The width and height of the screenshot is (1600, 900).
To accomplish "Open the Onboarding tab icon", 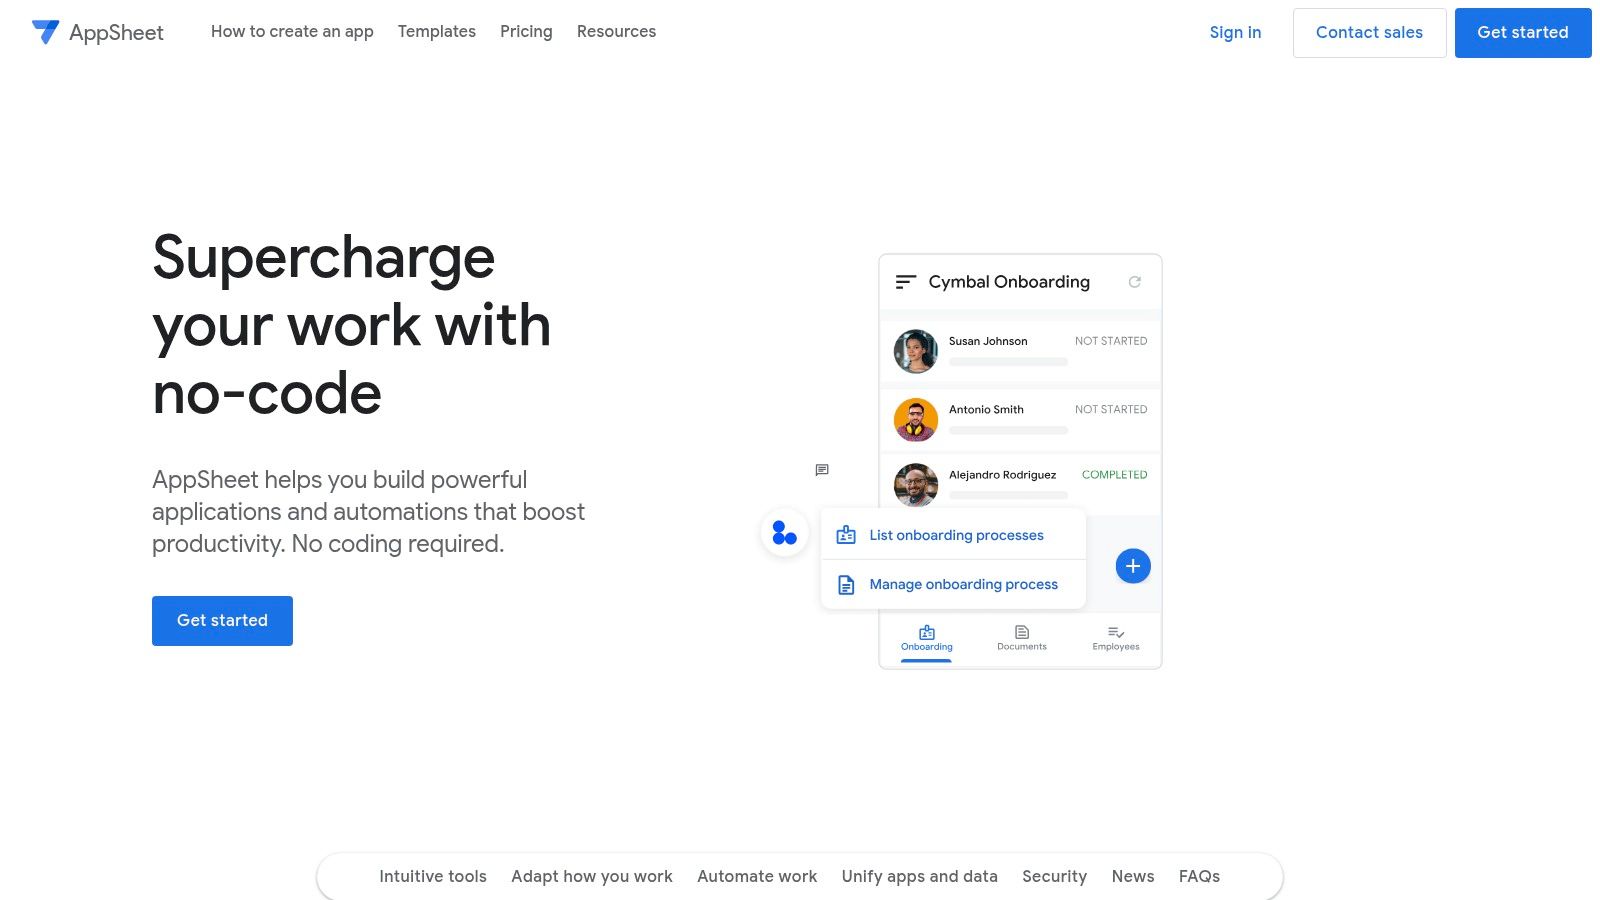I will click(x=926, y=632).
